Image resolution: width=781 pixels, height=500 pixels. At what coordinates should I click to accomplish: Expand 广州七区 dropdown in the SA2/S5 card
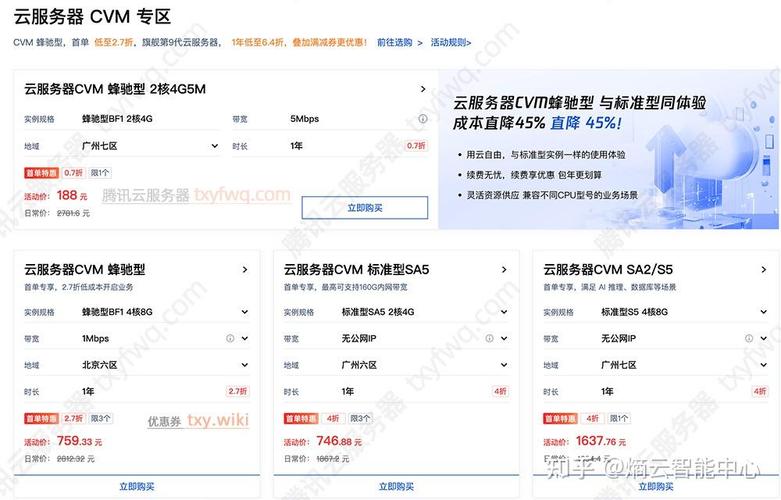(x=764, y=365)
